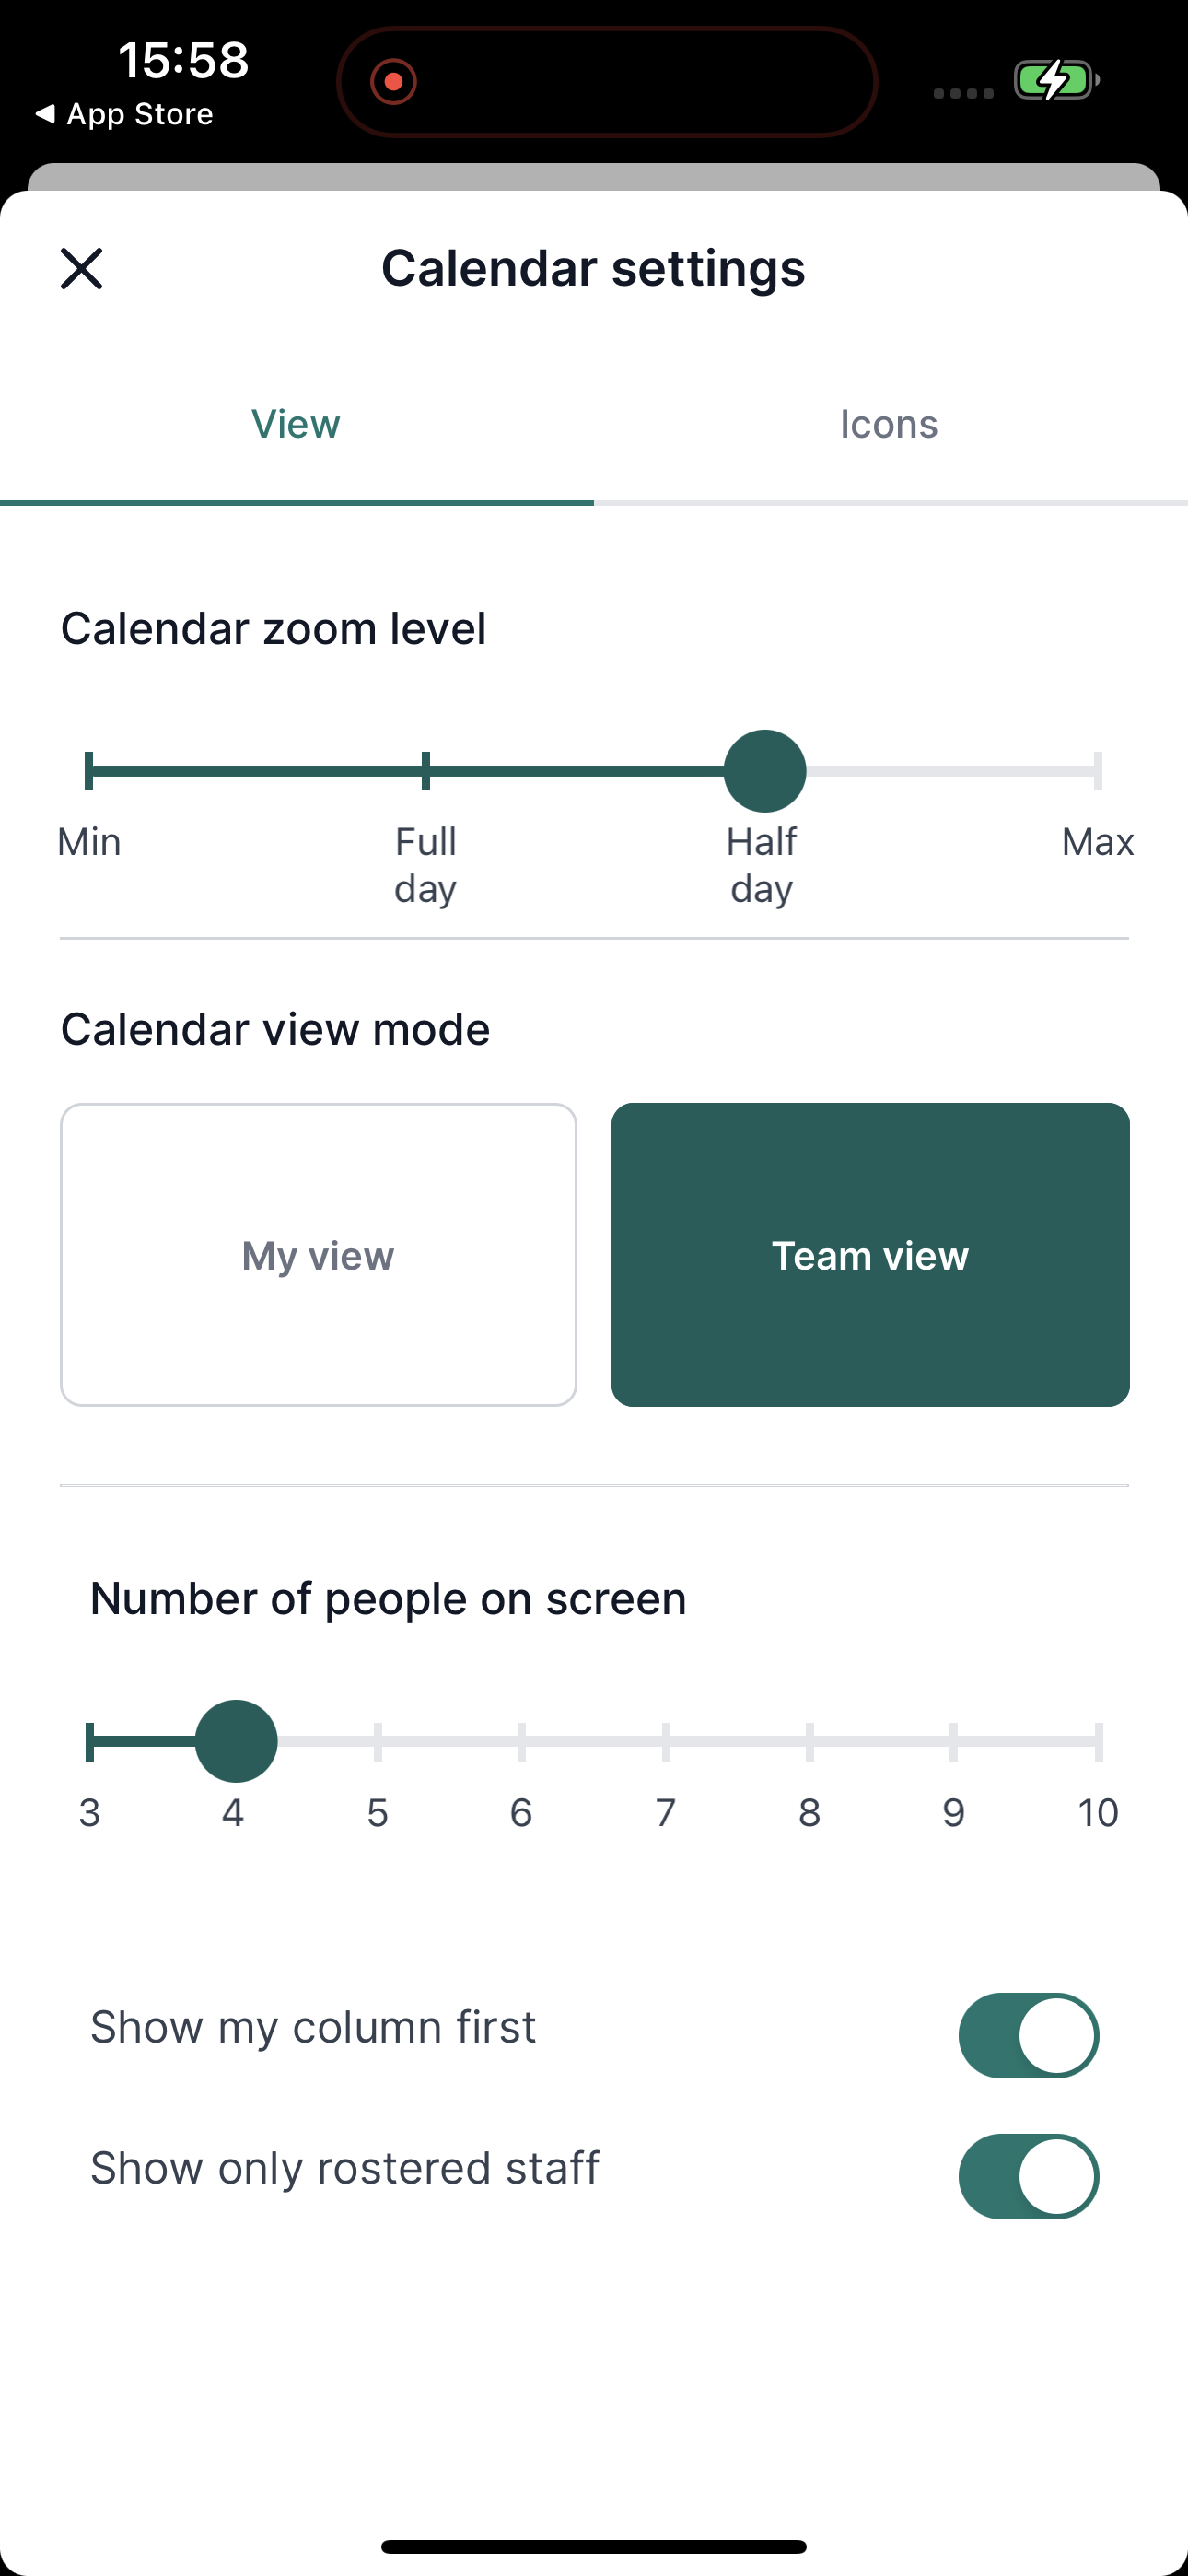Viewport: 1188px width, 2576px height.
Task: Set number of people to 10
Action: pyautogui.click(x=1098, y=1741)
